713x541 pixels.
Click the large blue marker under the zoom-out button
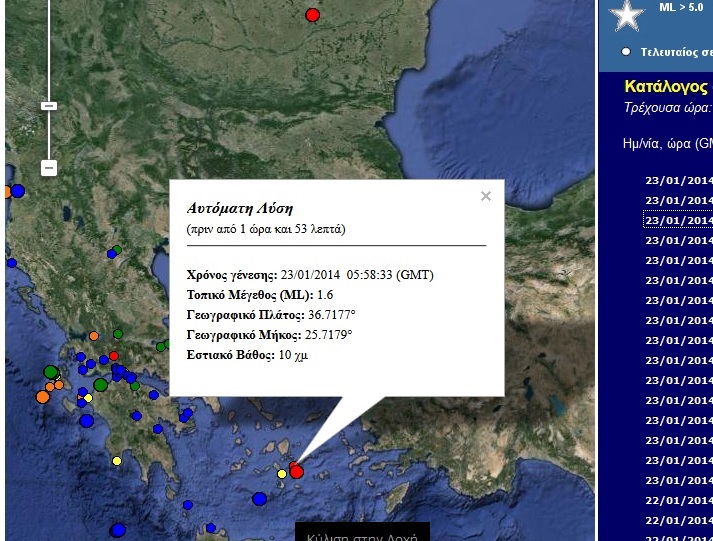tap(17, 191)
